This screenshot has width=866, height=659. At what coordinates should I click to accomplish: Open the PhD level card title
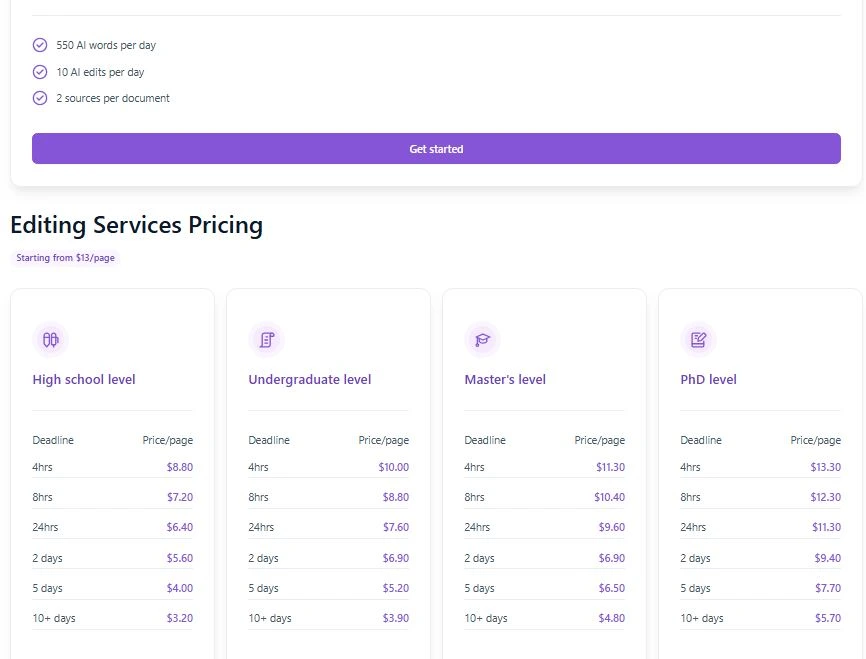click(708, 380)
